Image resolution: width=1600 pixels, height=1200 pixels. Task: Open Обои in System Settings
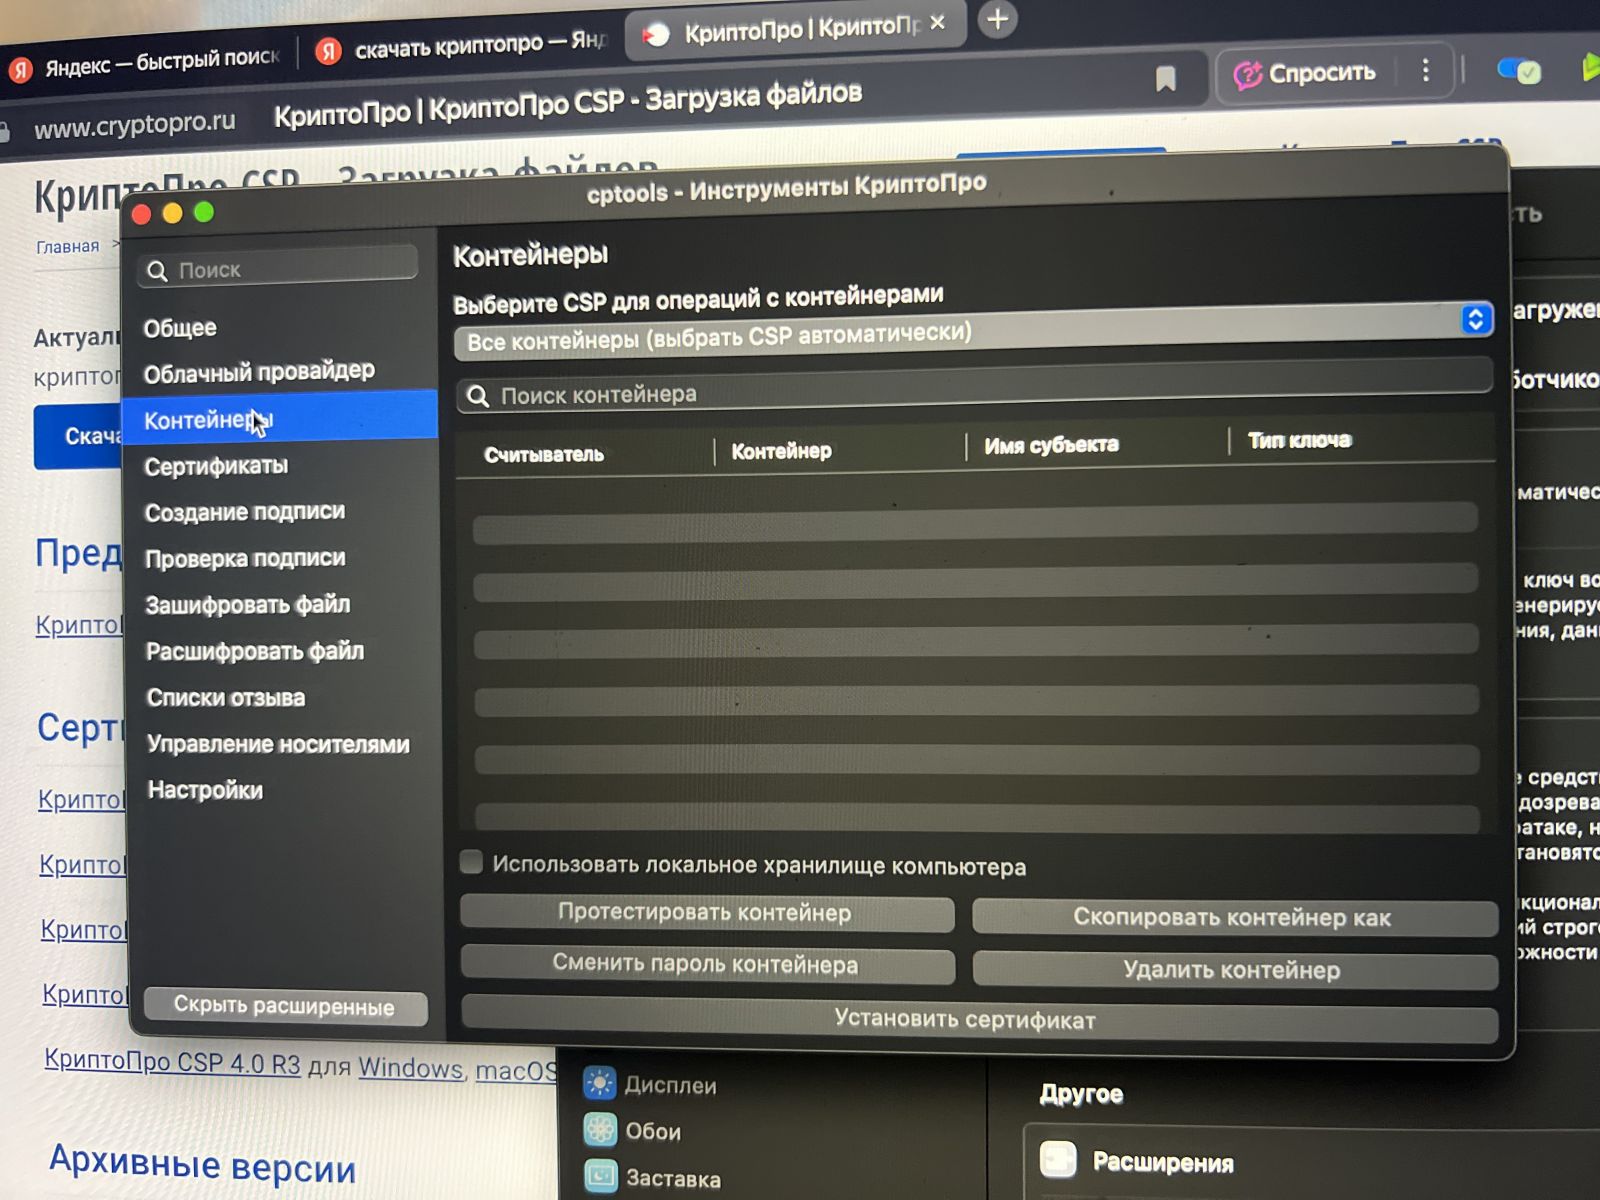point(632,1130)
